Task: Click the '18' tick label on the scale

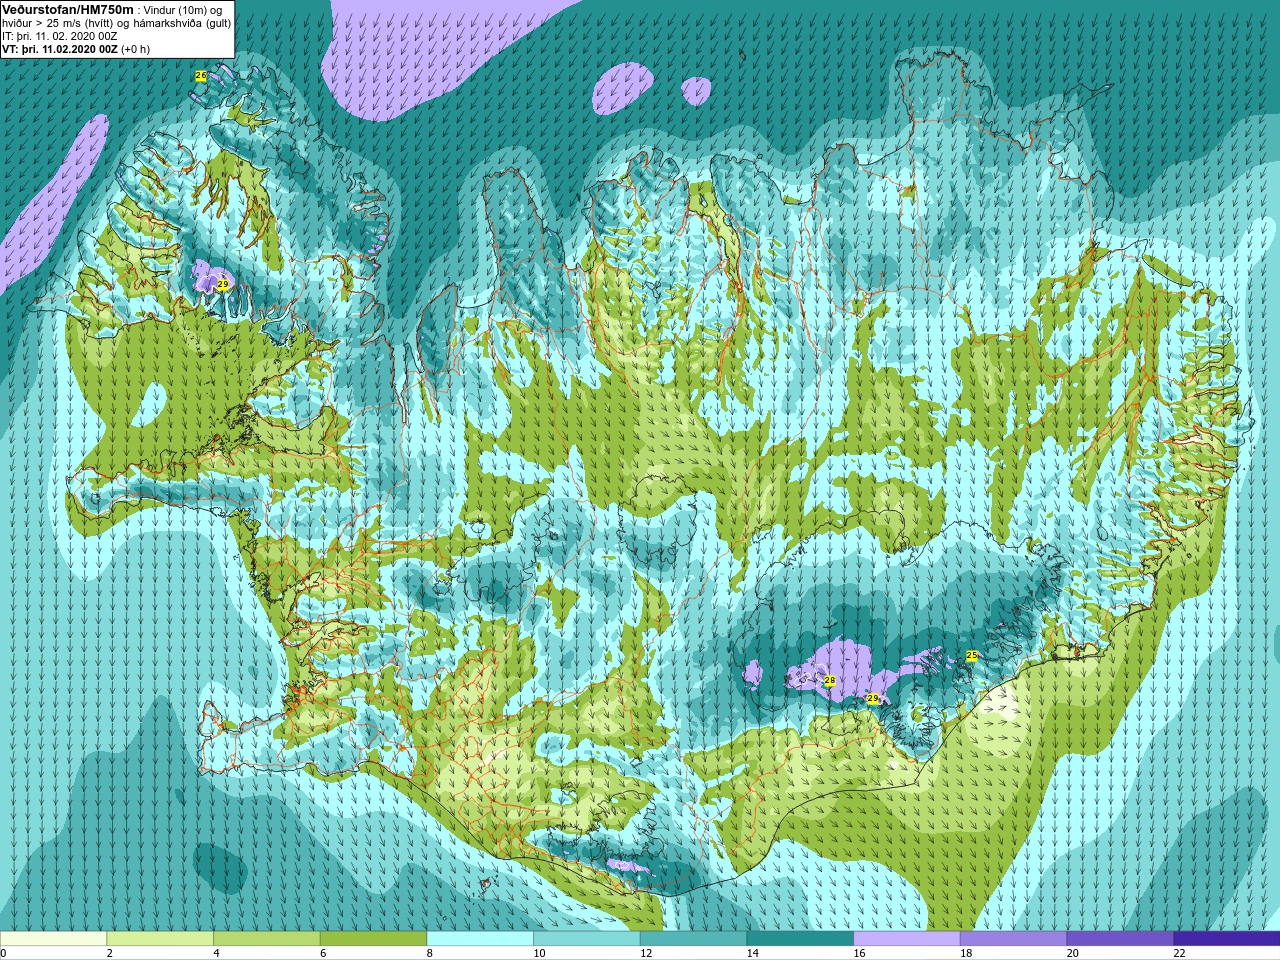Action: (966, 953)
